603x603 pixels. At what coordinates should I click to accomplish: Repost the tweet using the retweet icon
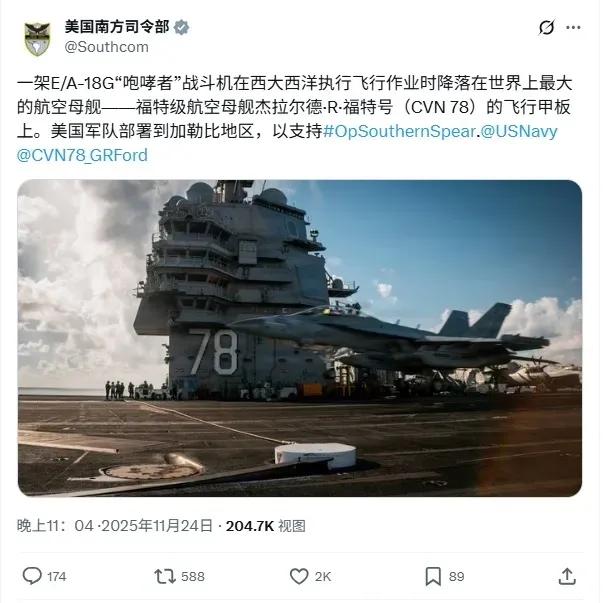point(165,576)
